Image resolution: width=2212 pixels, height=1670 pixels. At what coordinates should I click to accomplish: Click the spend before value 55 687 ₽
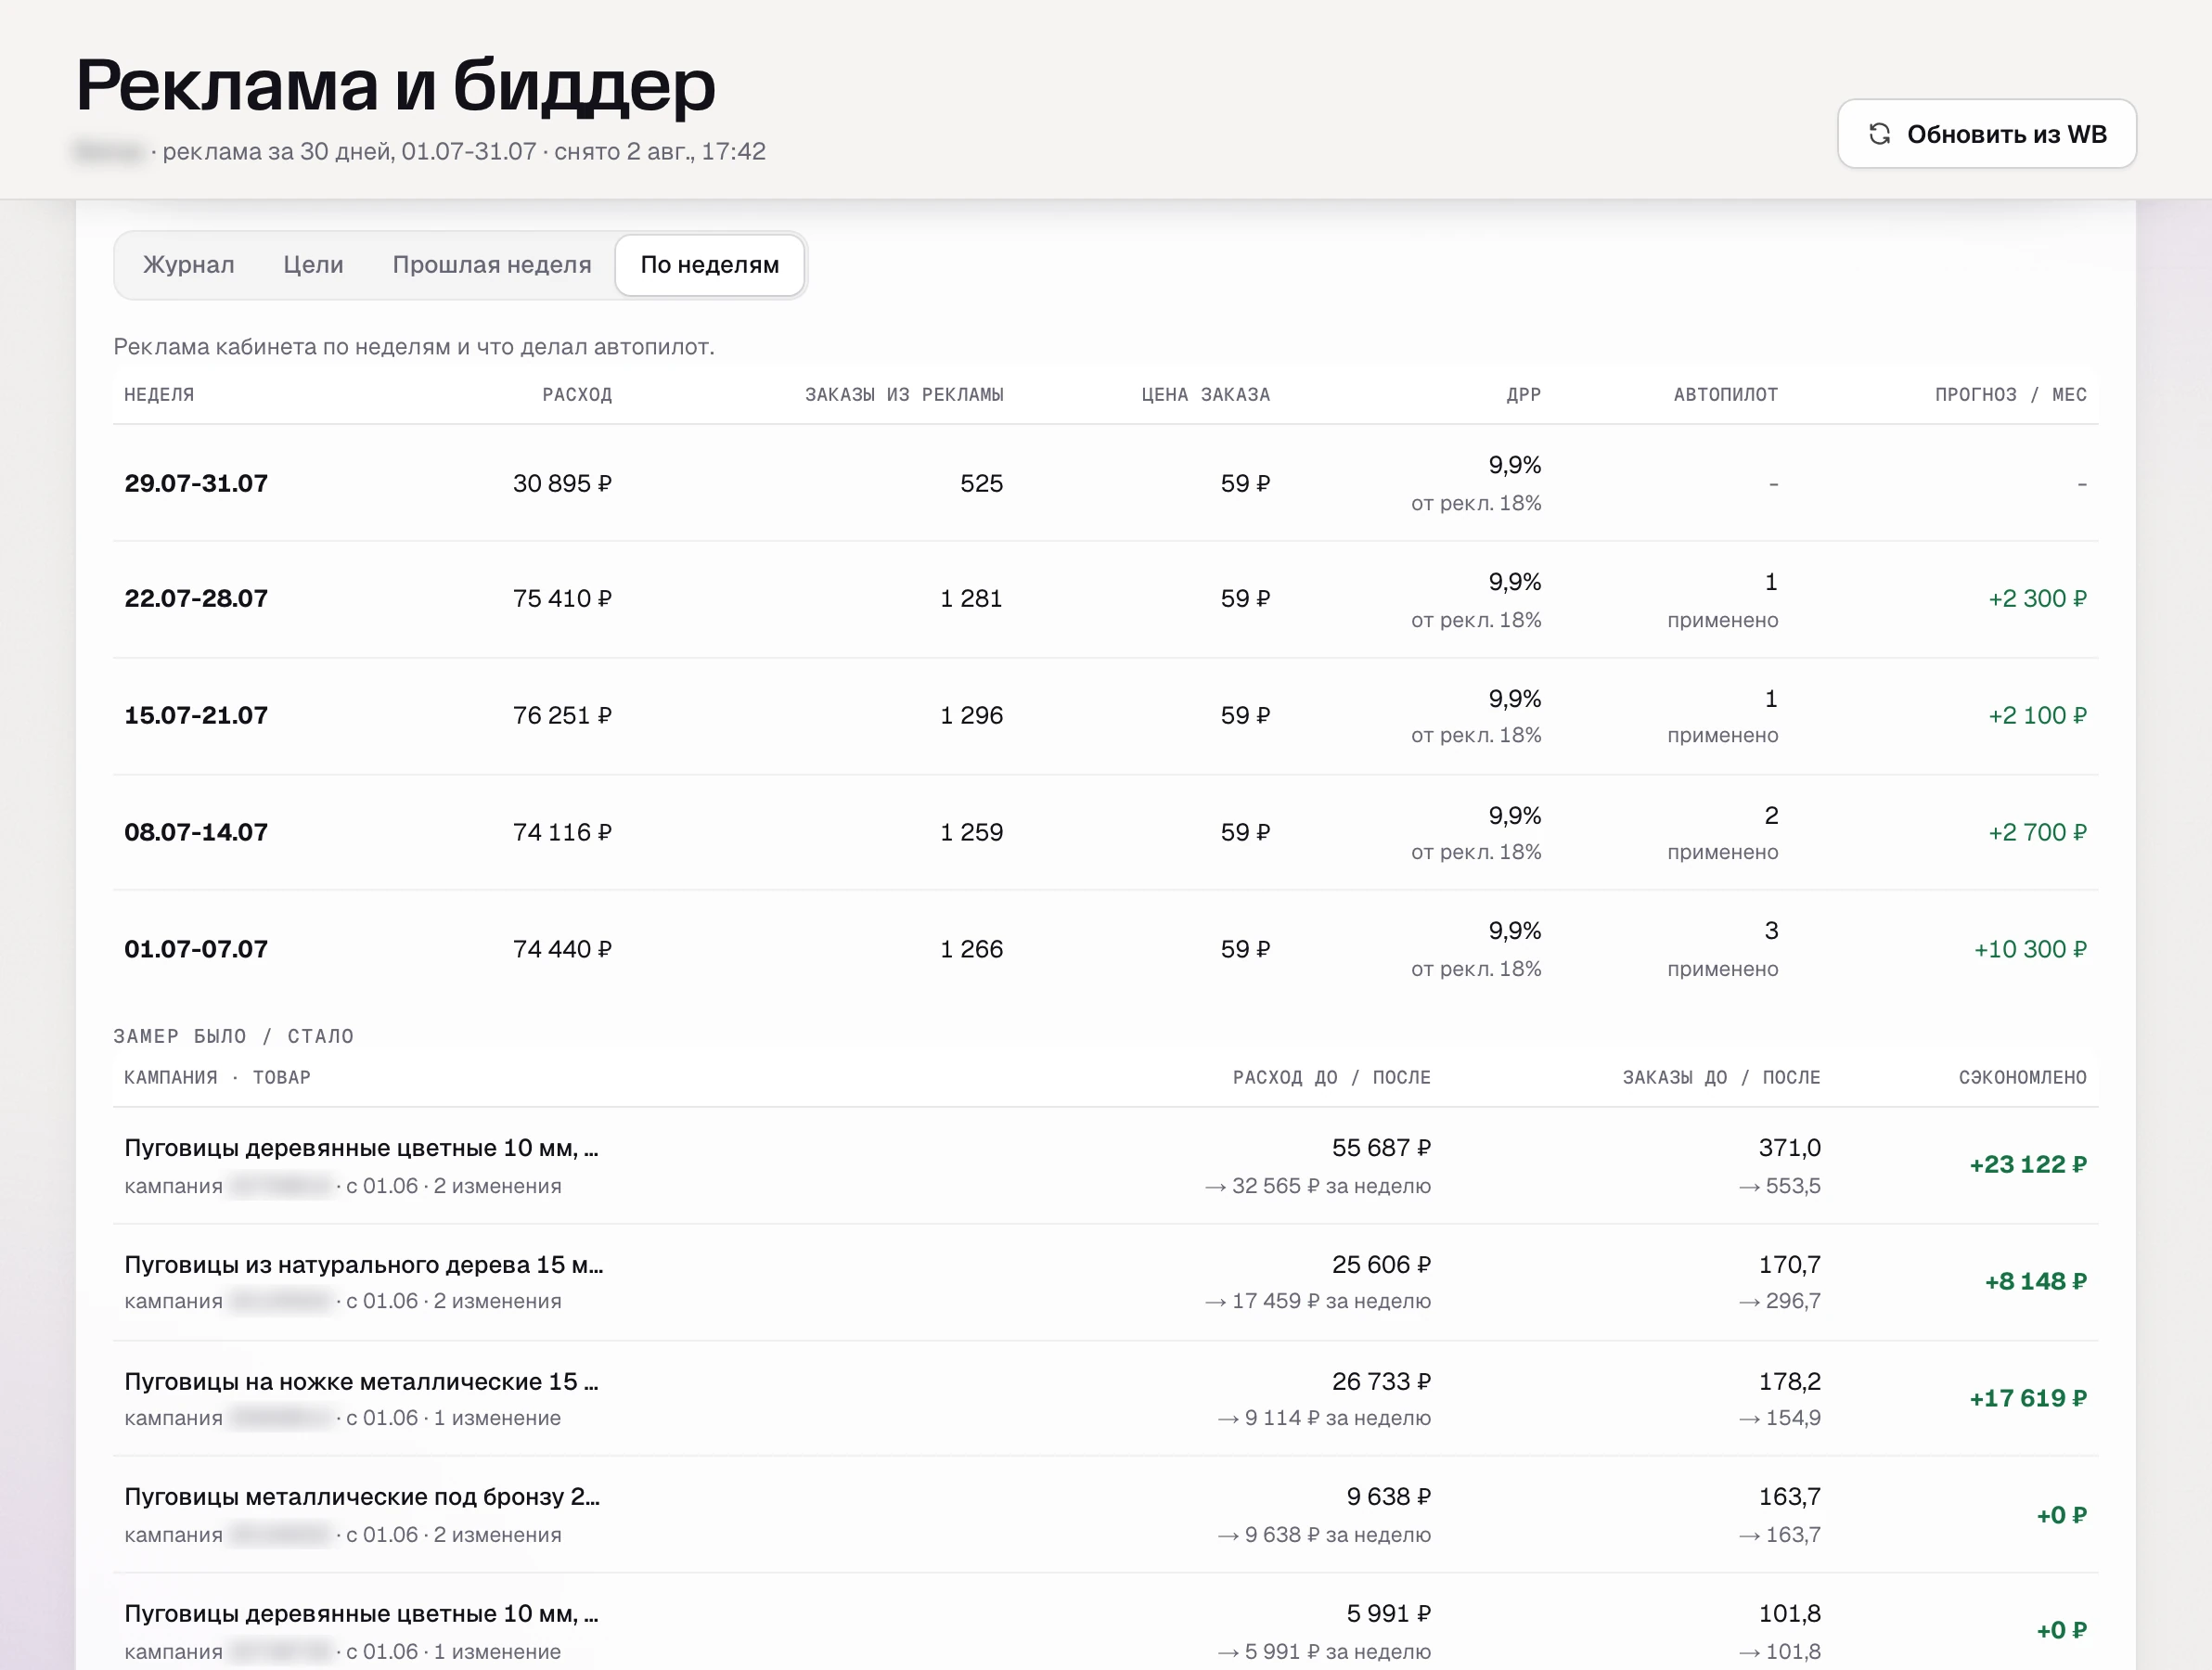tap(1381, 1148)
